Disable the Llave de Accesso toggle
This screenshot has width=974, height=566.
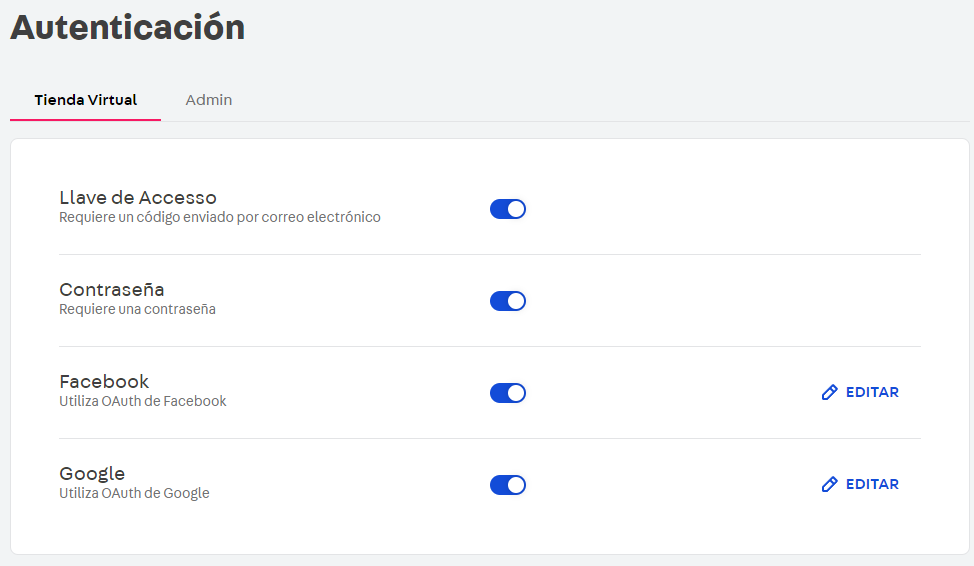pos(508,209)
